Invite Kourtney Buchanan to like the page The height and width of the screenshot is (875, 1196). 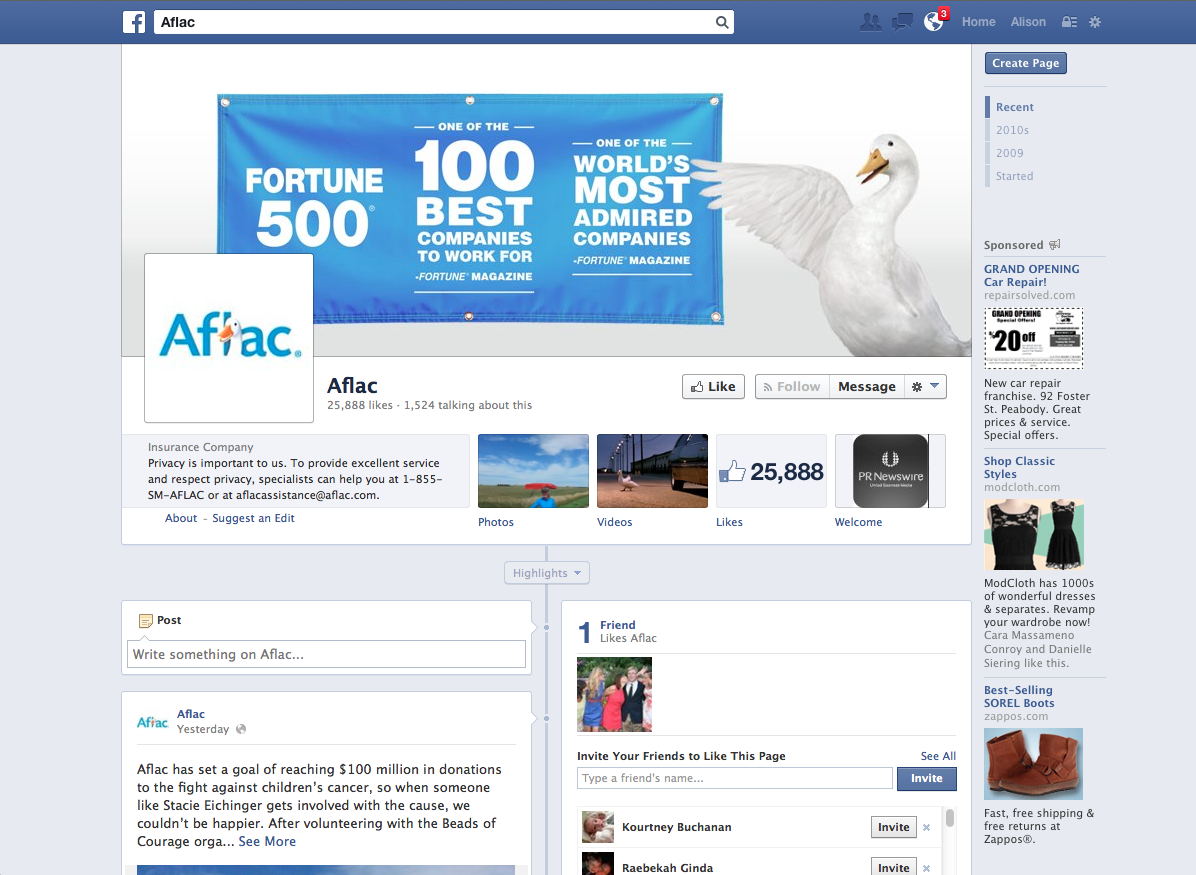point(893,827)
